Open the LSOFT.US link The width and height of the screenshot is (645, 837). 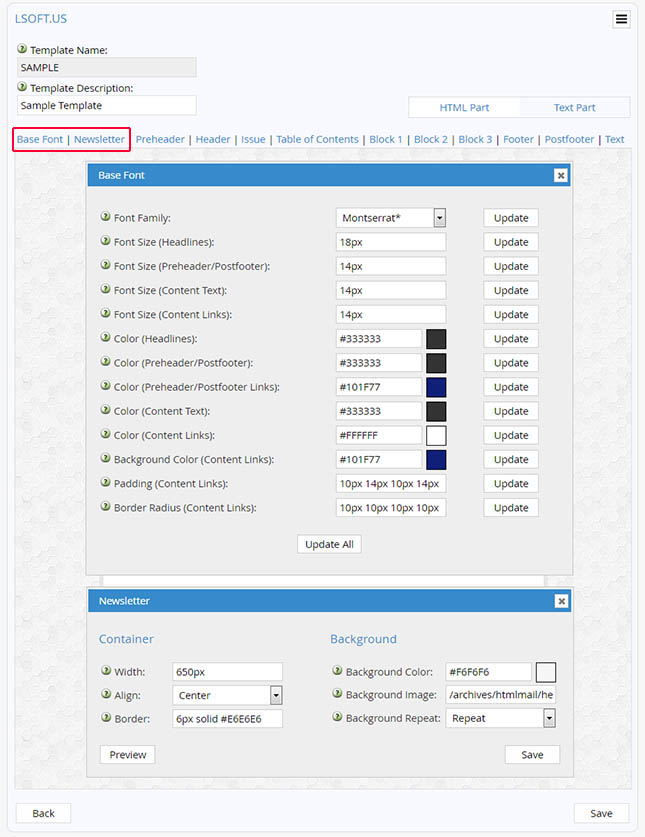pos(41,19)
